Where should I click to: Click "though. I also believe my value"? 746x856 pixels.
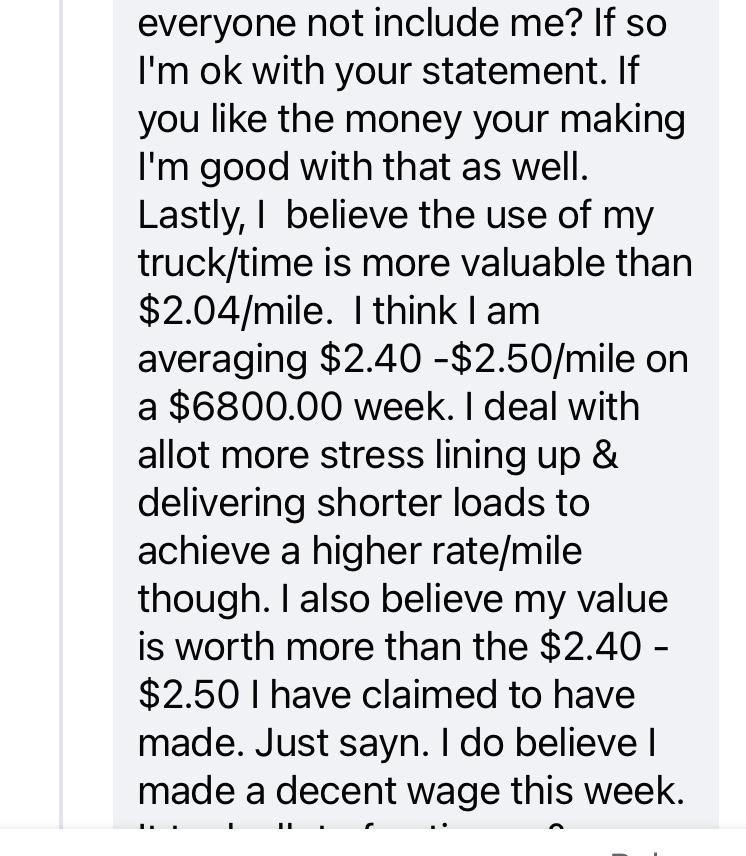coord(401,599)
